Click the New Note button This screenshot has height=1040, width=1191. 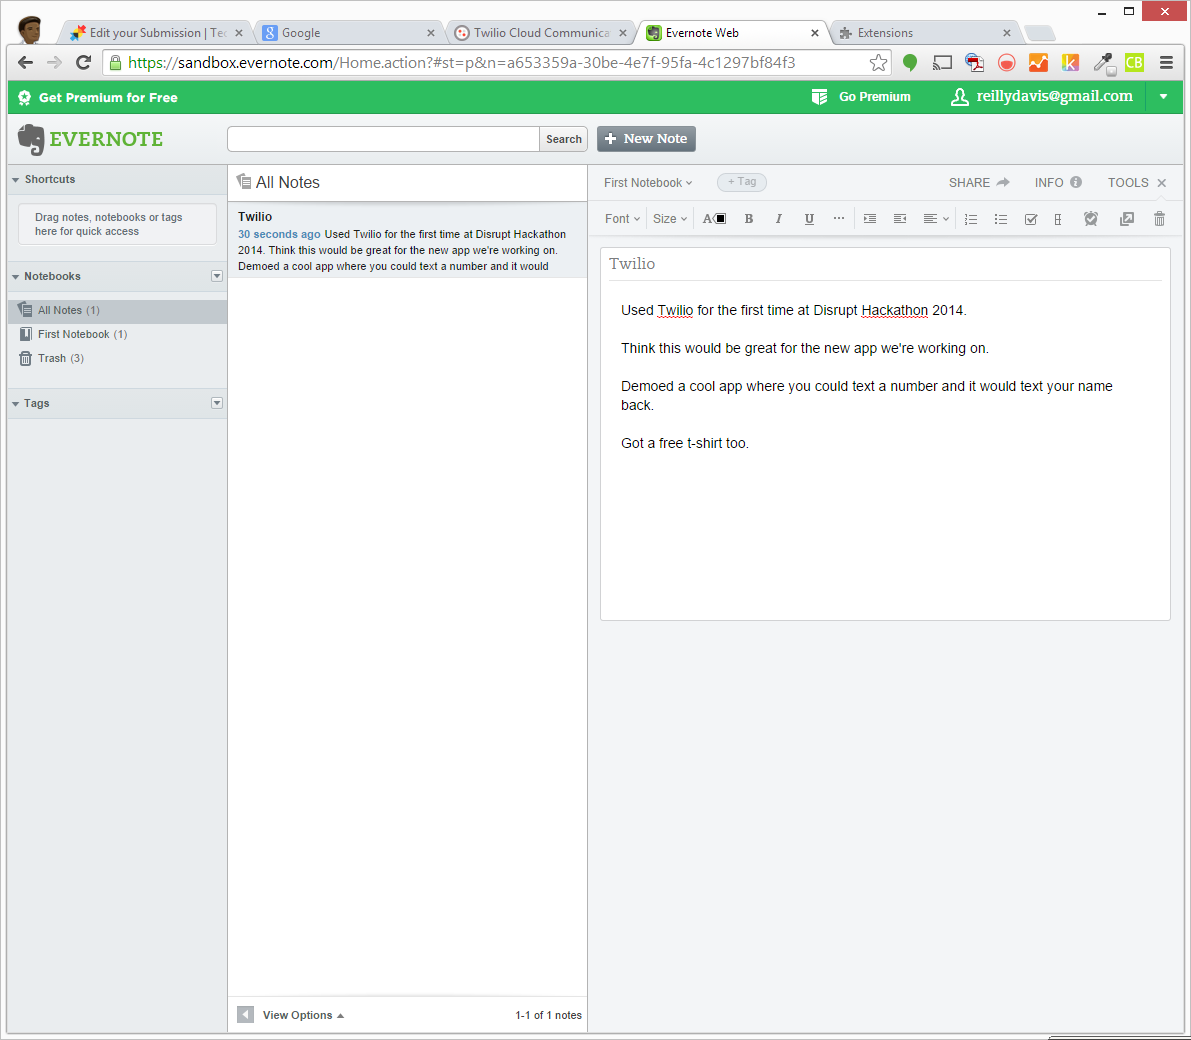point(646,139)
